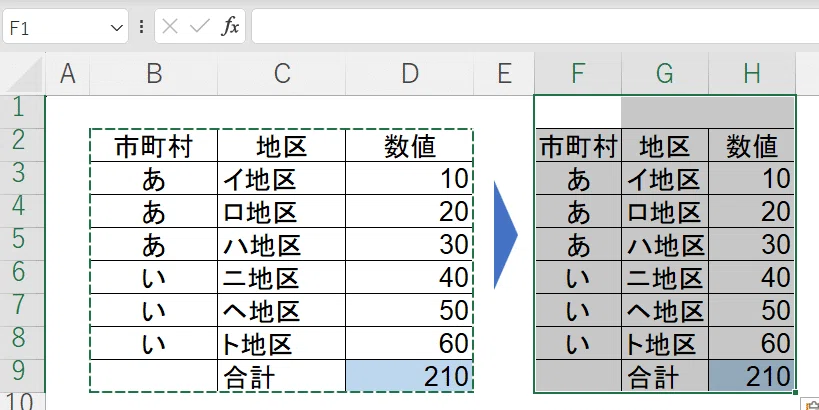Click cell D4 with value 20
This screenshot has width=819, height=410.
click(x=410, y=211)
